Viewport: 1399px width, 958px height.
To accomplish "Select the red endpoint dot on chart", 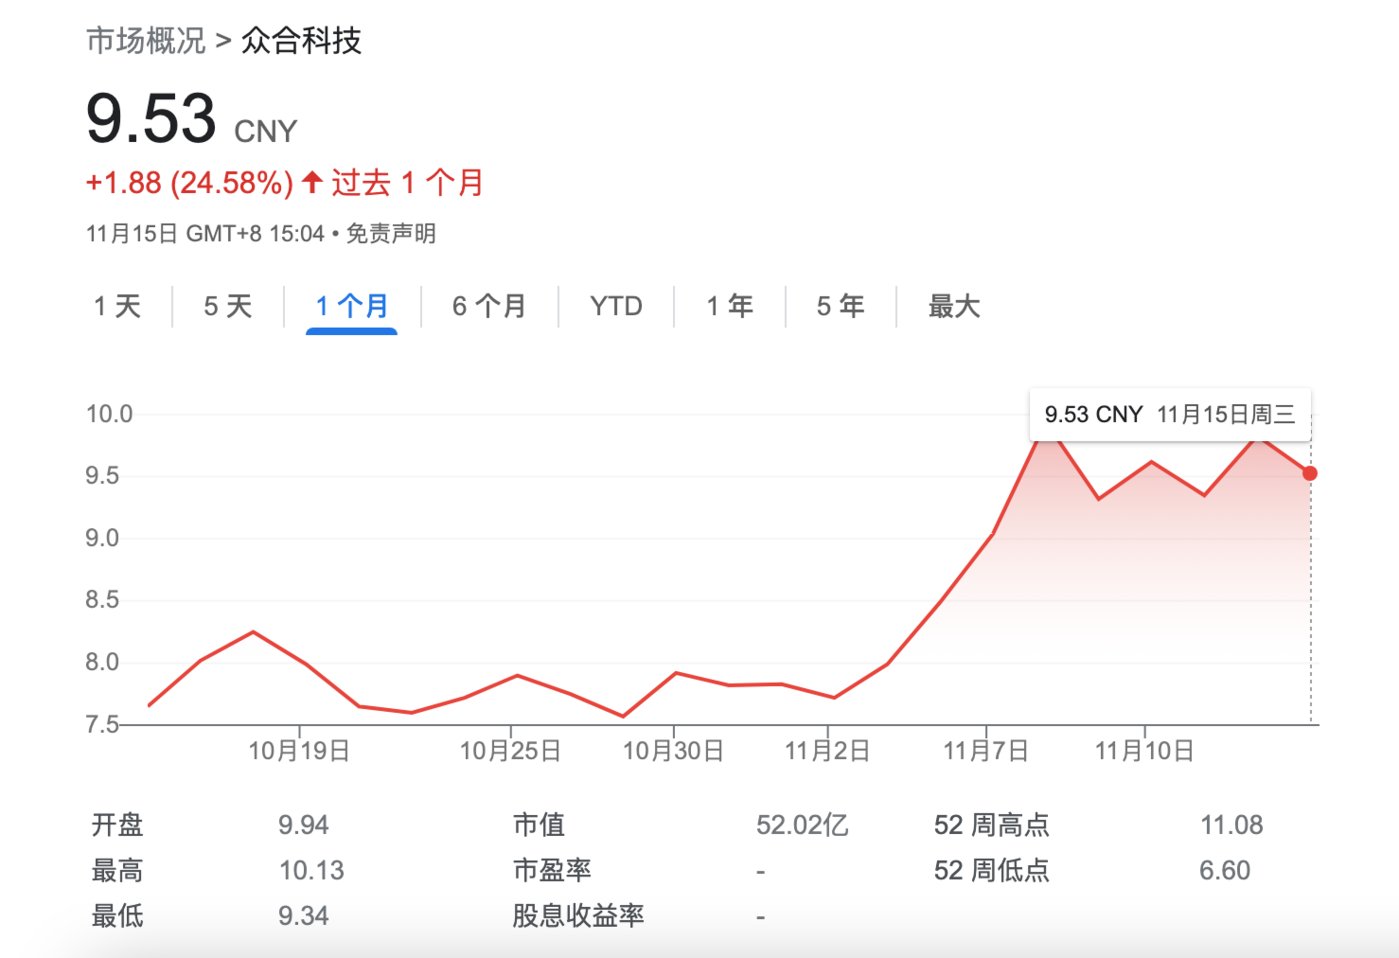I will 1310,473.
